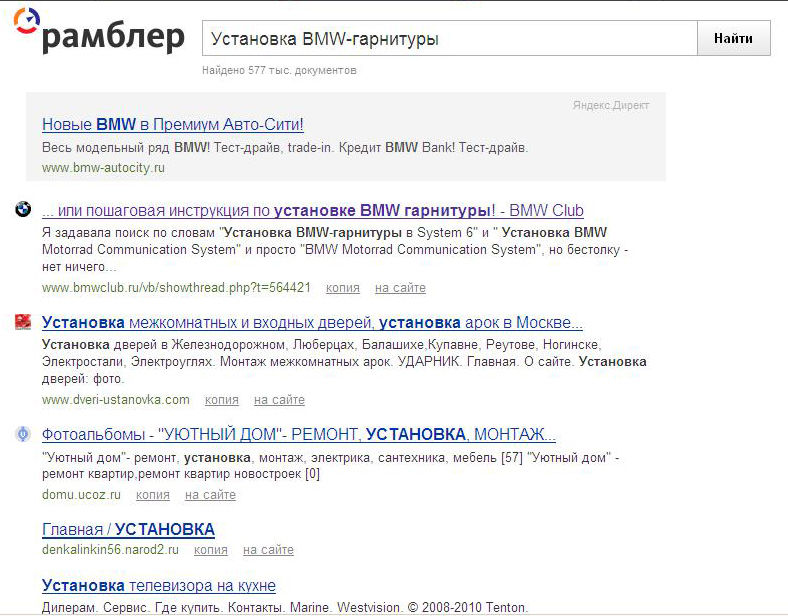Click the BMW Club favicon
This screenshot has width=788, height=616.
tap(23, 209)
